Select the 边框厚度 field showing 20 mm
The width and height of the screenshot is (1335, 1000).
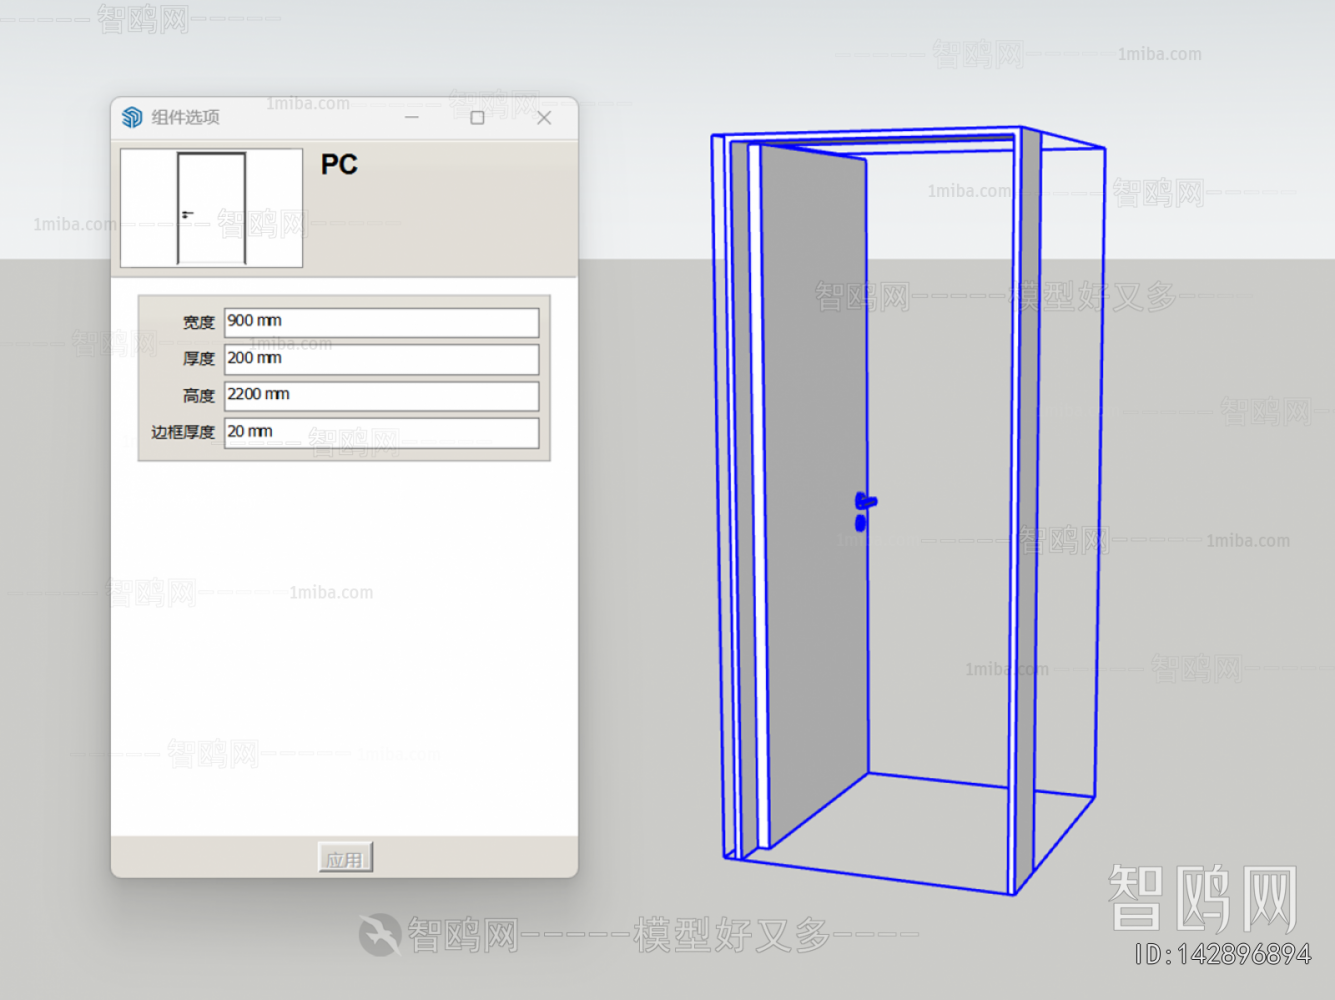point(381,433)
